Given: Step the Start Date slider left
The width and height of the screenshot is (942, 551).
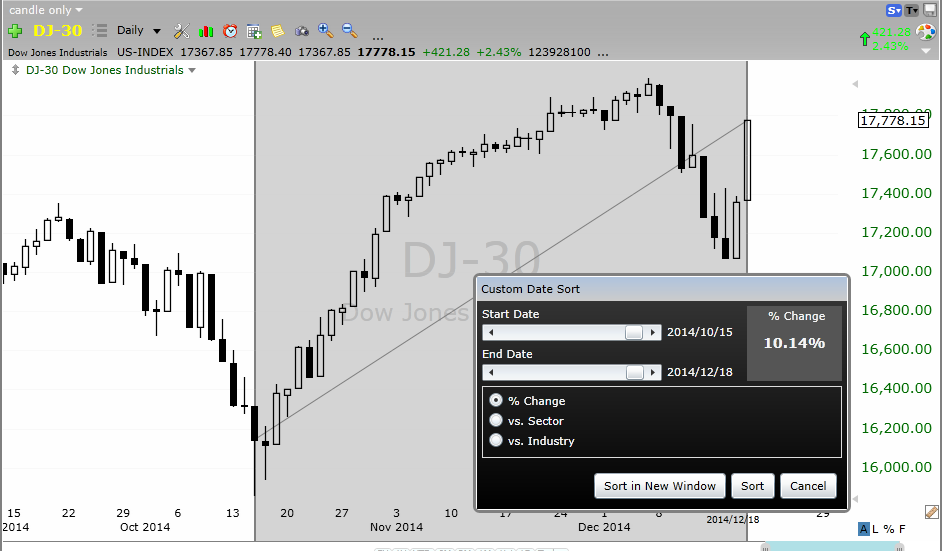Looking at the screenshot, I should tap(491, 332).
